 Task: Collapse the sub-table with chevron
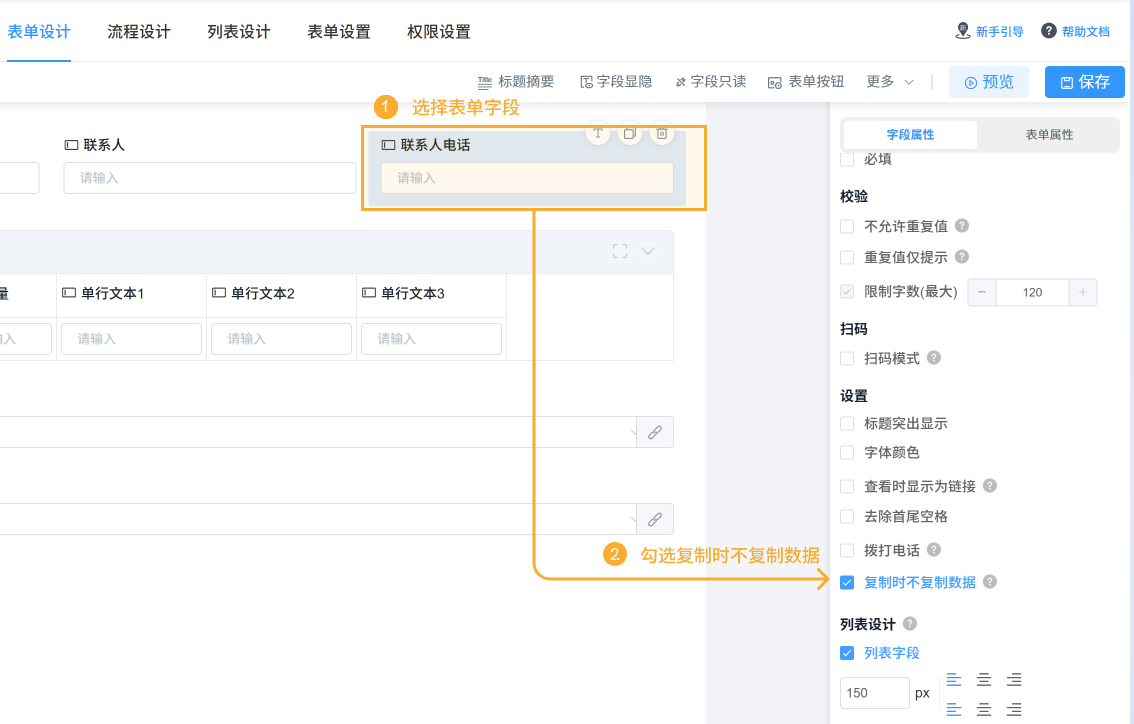point(648,251)
